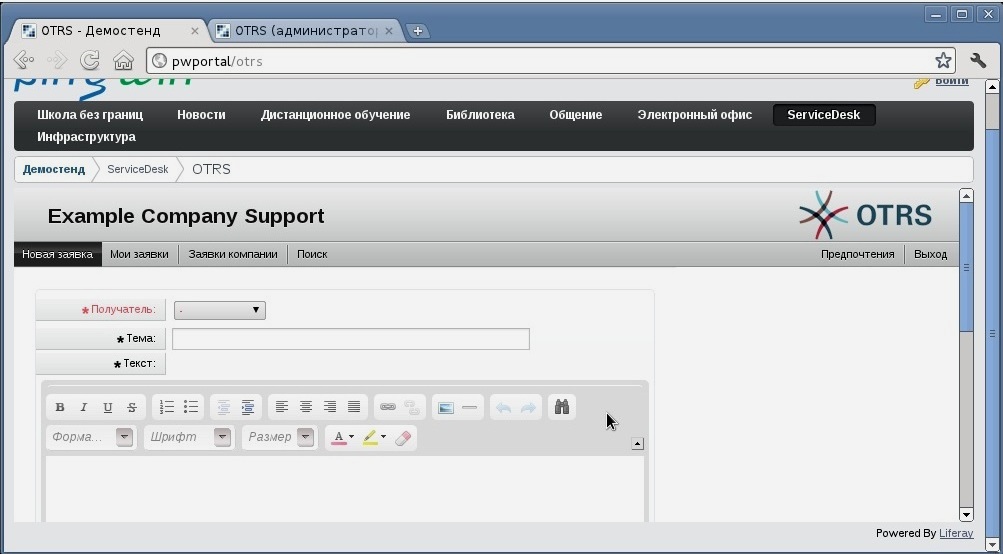The height and width of the screenshot is (554, 1003).
Task: Click the inner frame scrollbar down arrow
Action: click(966, 514)
